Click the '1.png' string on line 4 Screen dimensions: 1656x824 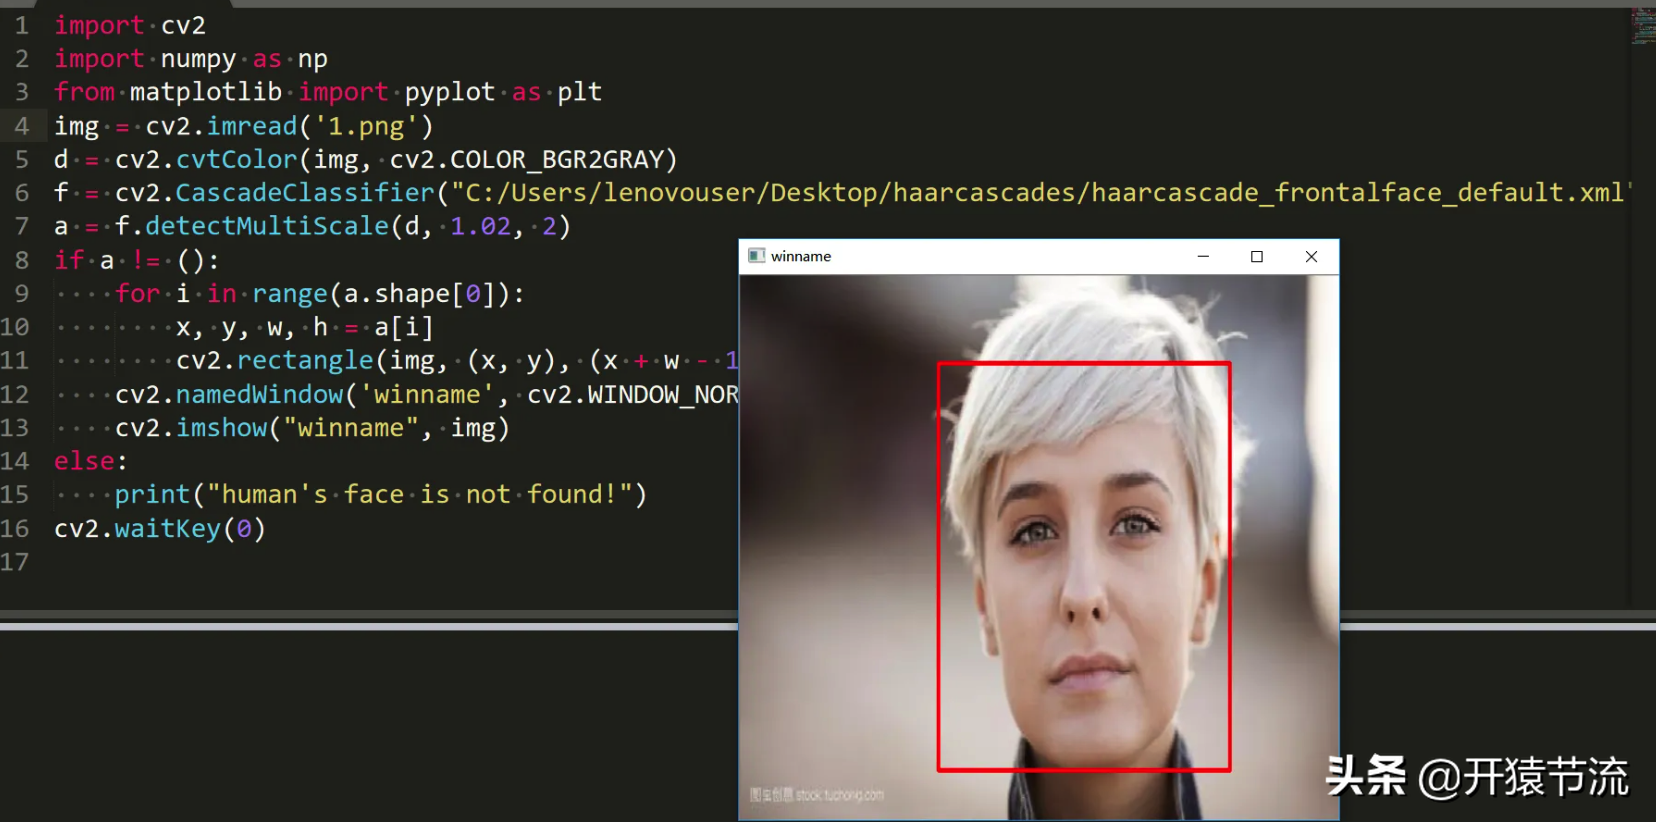(x=366, y=126)
